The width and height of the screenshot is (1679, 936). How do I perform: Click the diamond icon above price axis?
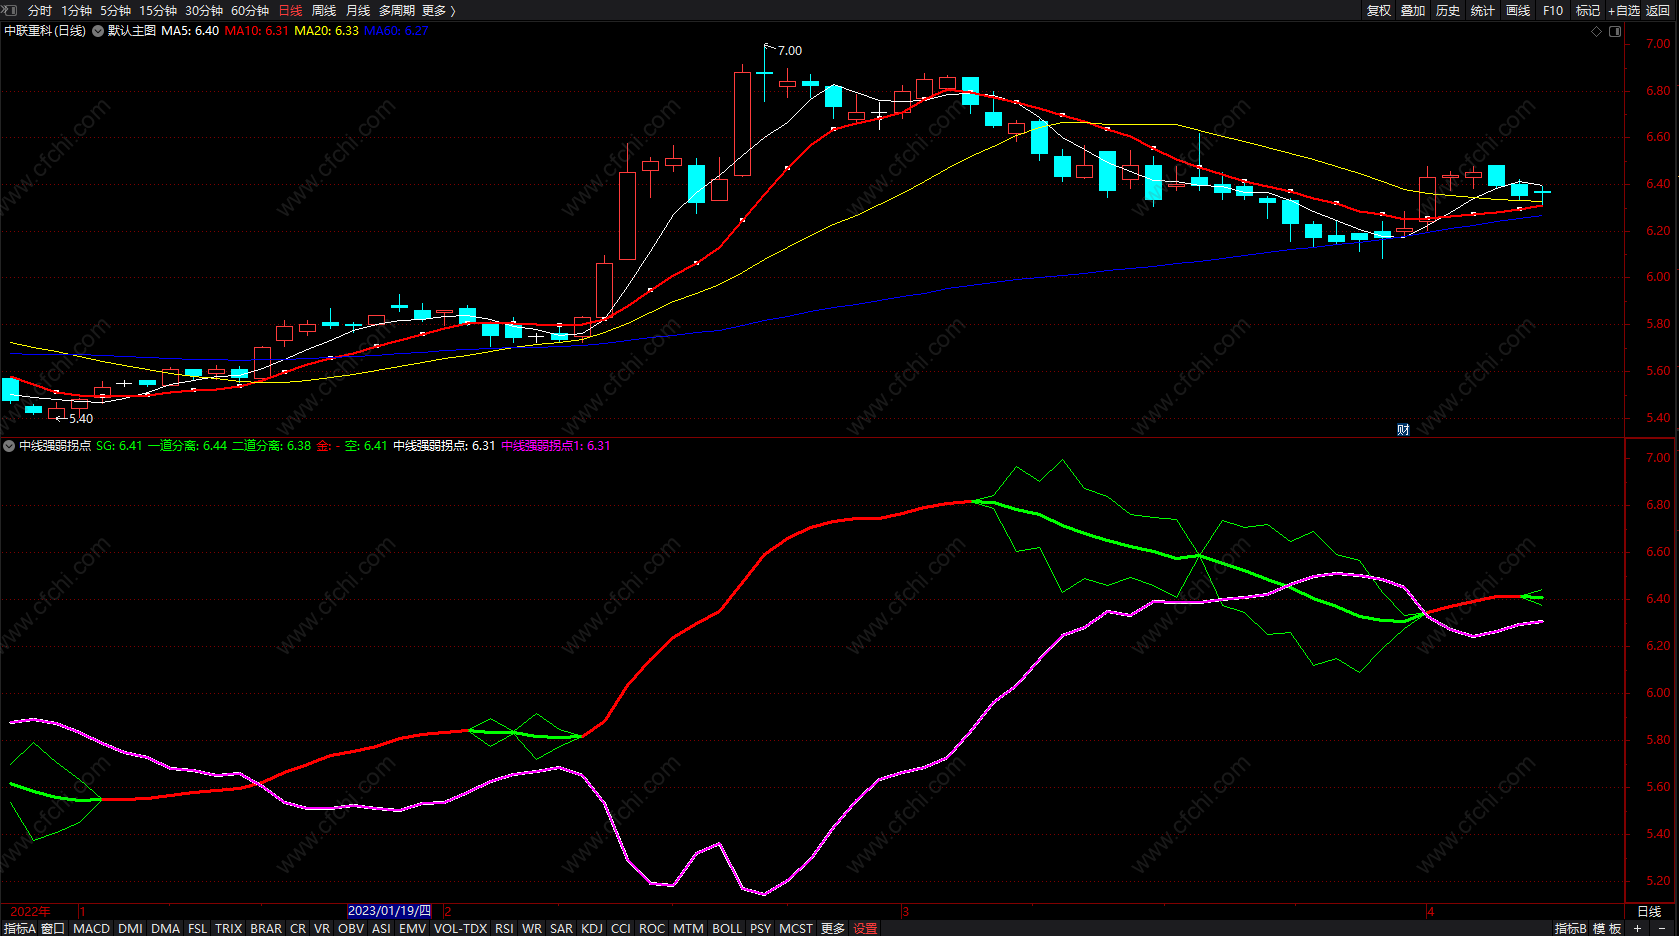(x=1596, y=31)
